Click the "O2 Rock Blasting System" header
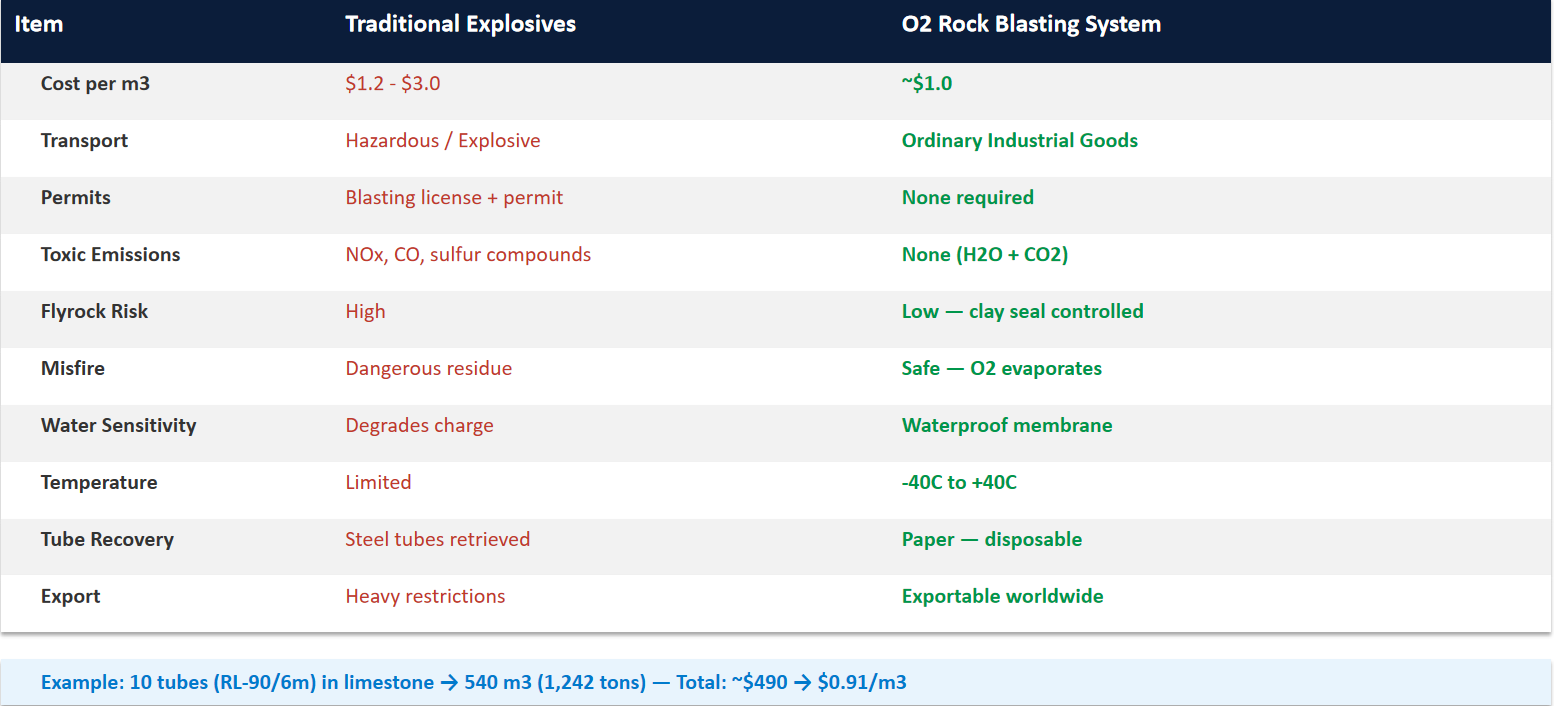1554x706 pixels. click(x=1031, y=25)
